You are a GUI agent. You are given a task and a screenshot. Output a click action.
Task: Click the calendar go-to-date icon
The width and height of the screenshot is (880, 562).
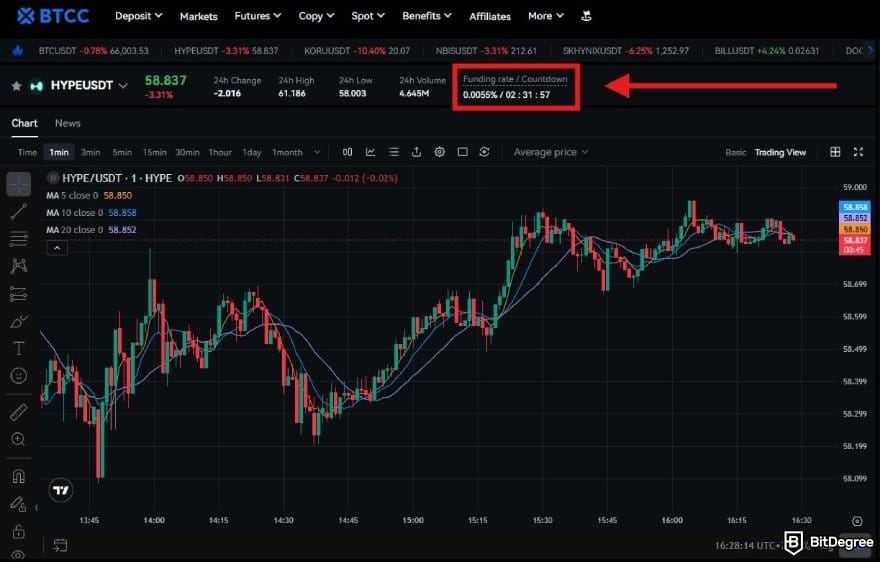coord(60,545)
